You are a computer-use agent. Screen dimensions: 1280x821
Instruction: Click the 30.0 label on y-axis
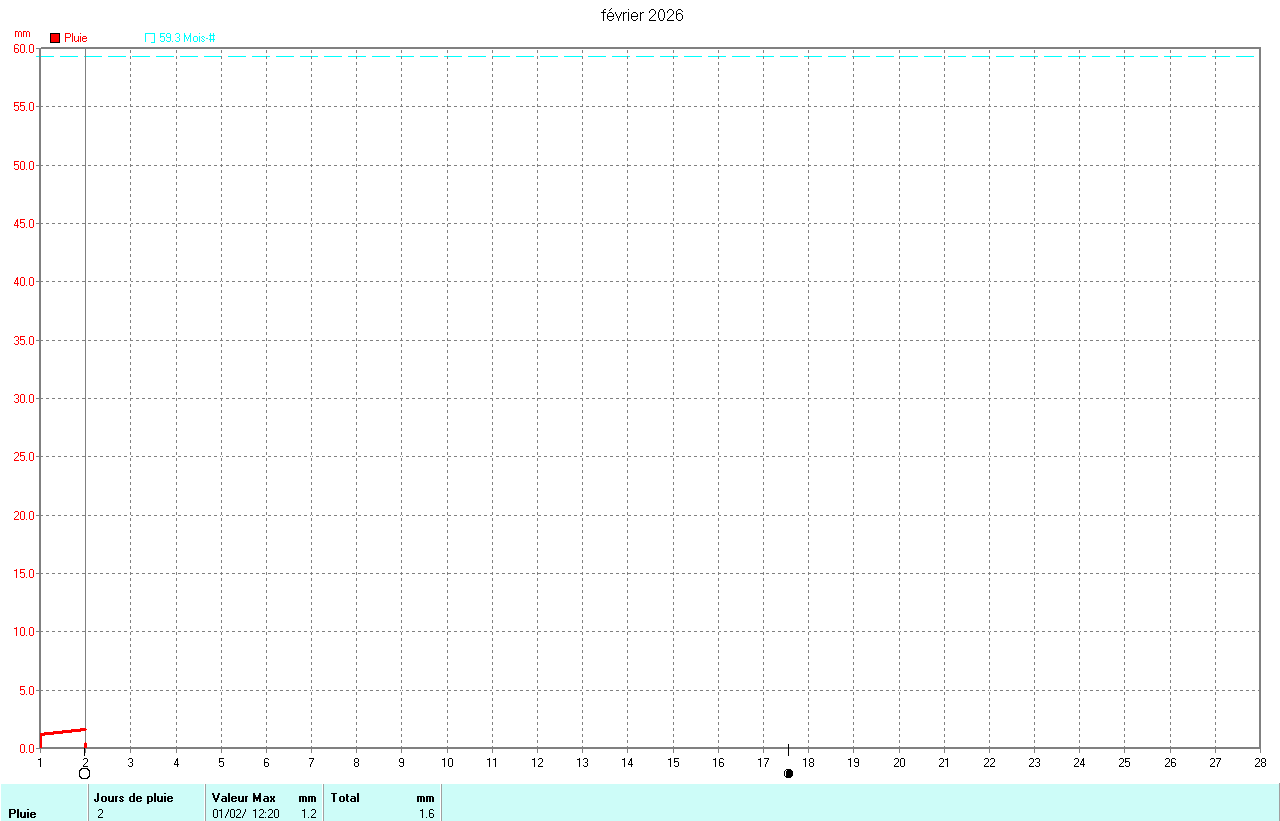pyautogui.click(x=24, y=399)
